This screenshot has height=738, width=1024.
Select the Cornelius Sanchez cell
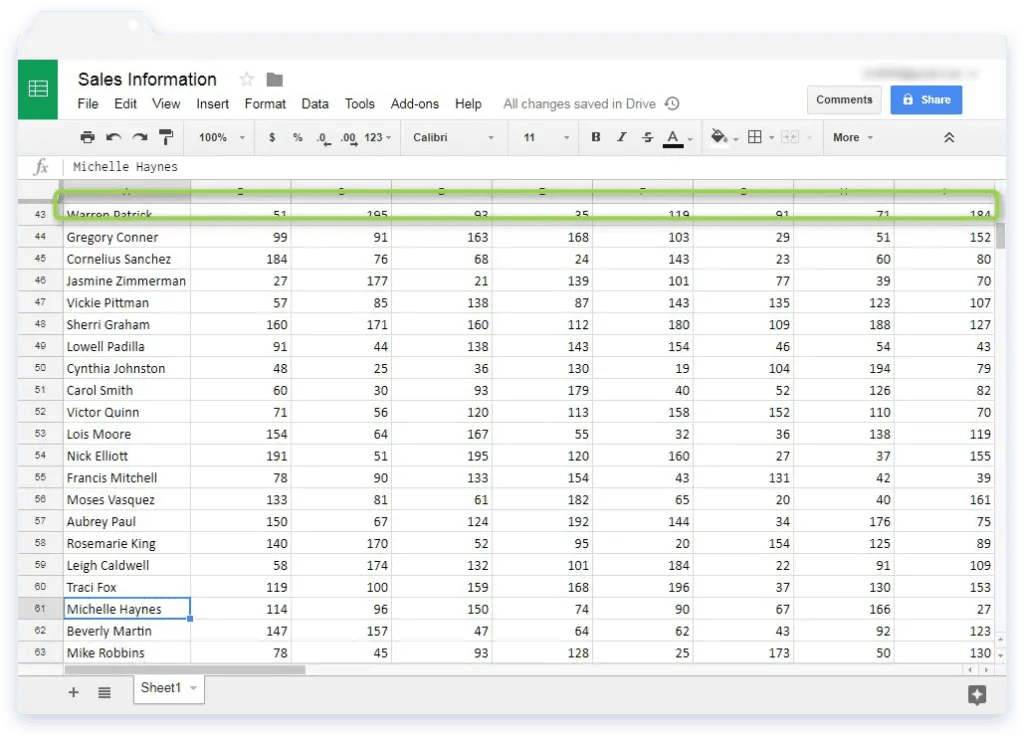pos(127,259)
